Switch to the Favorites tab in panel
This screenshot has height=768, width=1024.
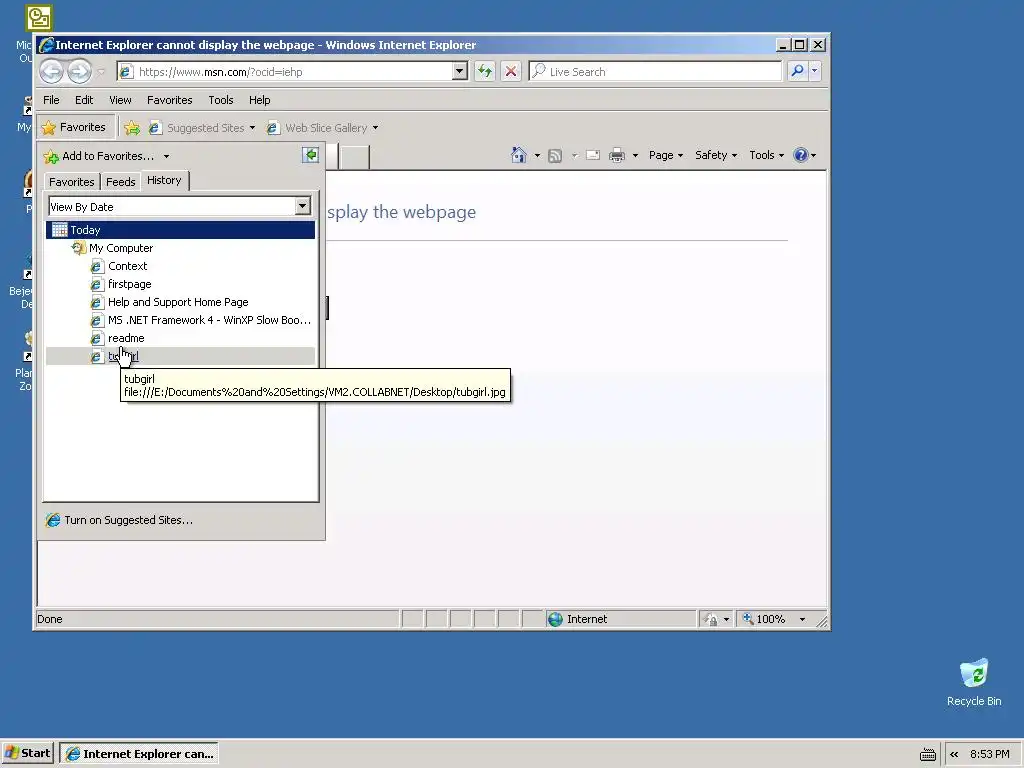[x=72, y=182]
